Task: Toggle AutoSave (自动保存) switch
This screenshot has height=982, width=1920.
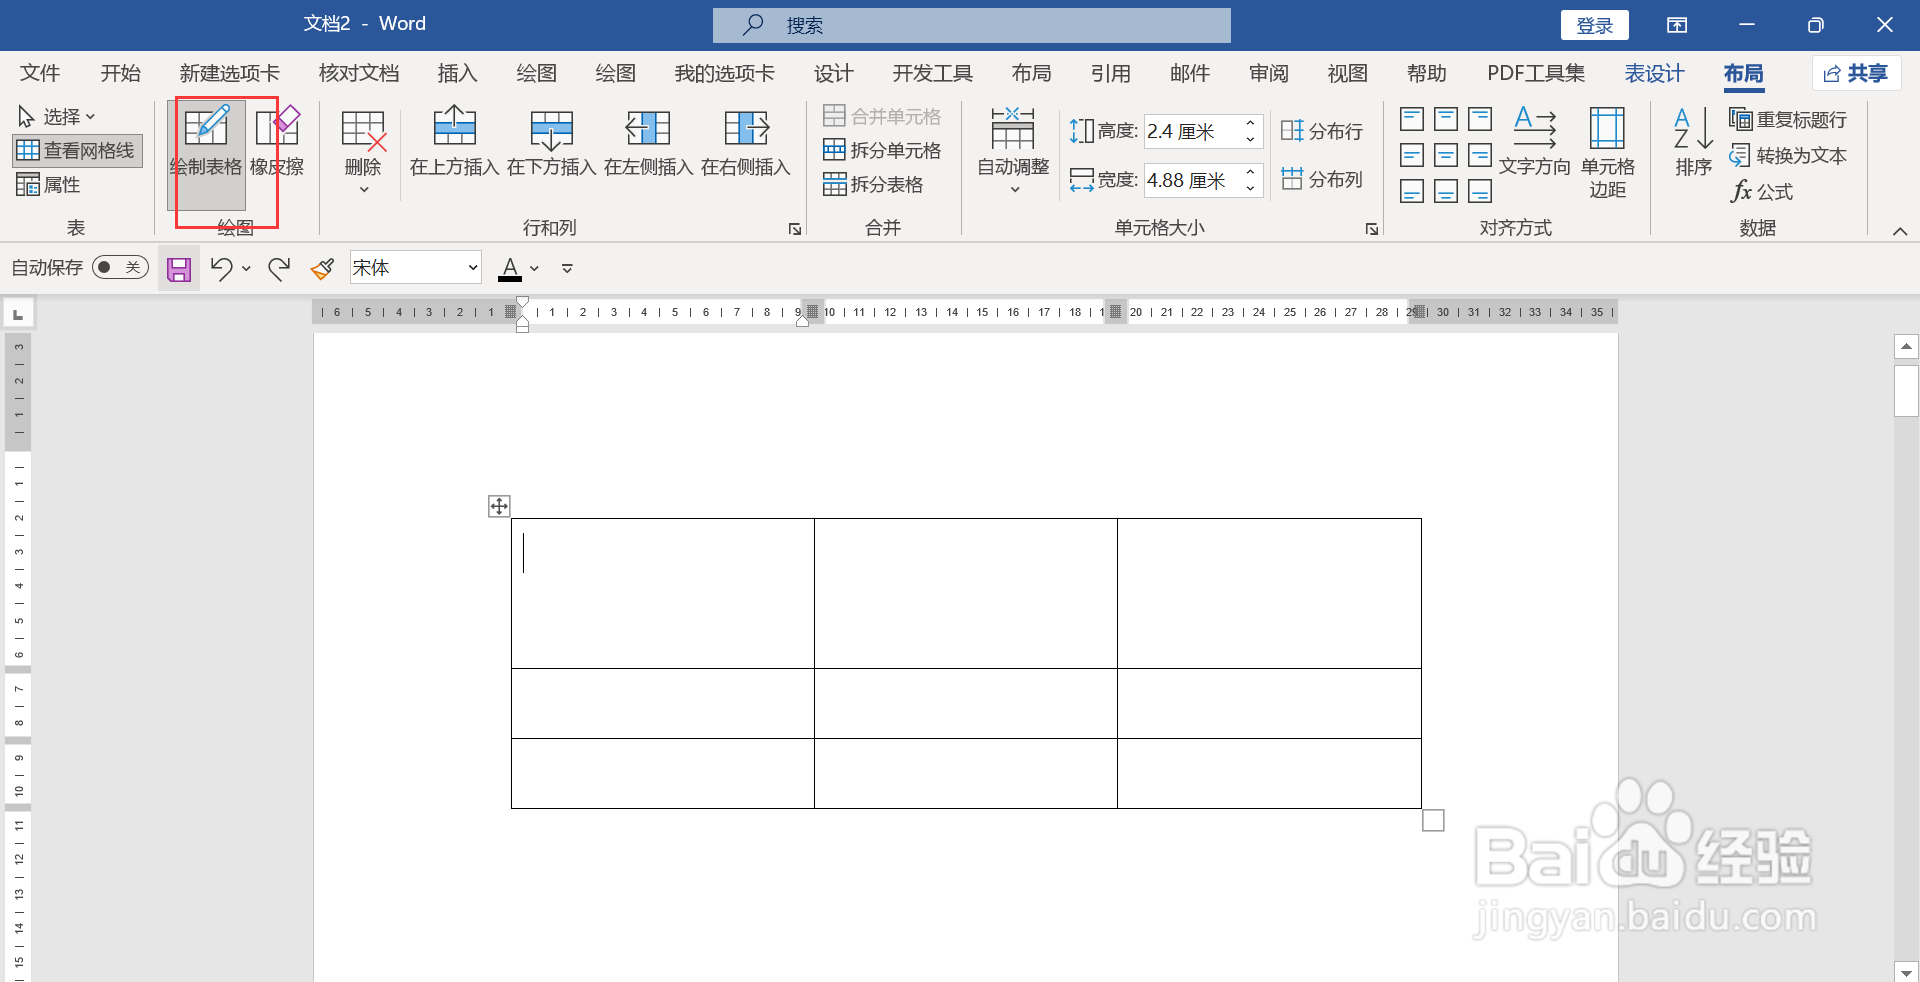Action: click(x=120, y=267)
